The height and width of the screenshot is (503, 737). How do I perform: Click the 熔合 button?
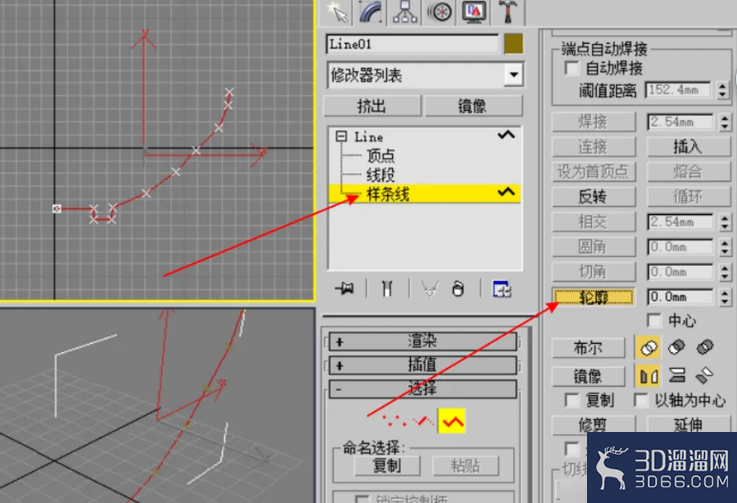(x=688, y=171)
